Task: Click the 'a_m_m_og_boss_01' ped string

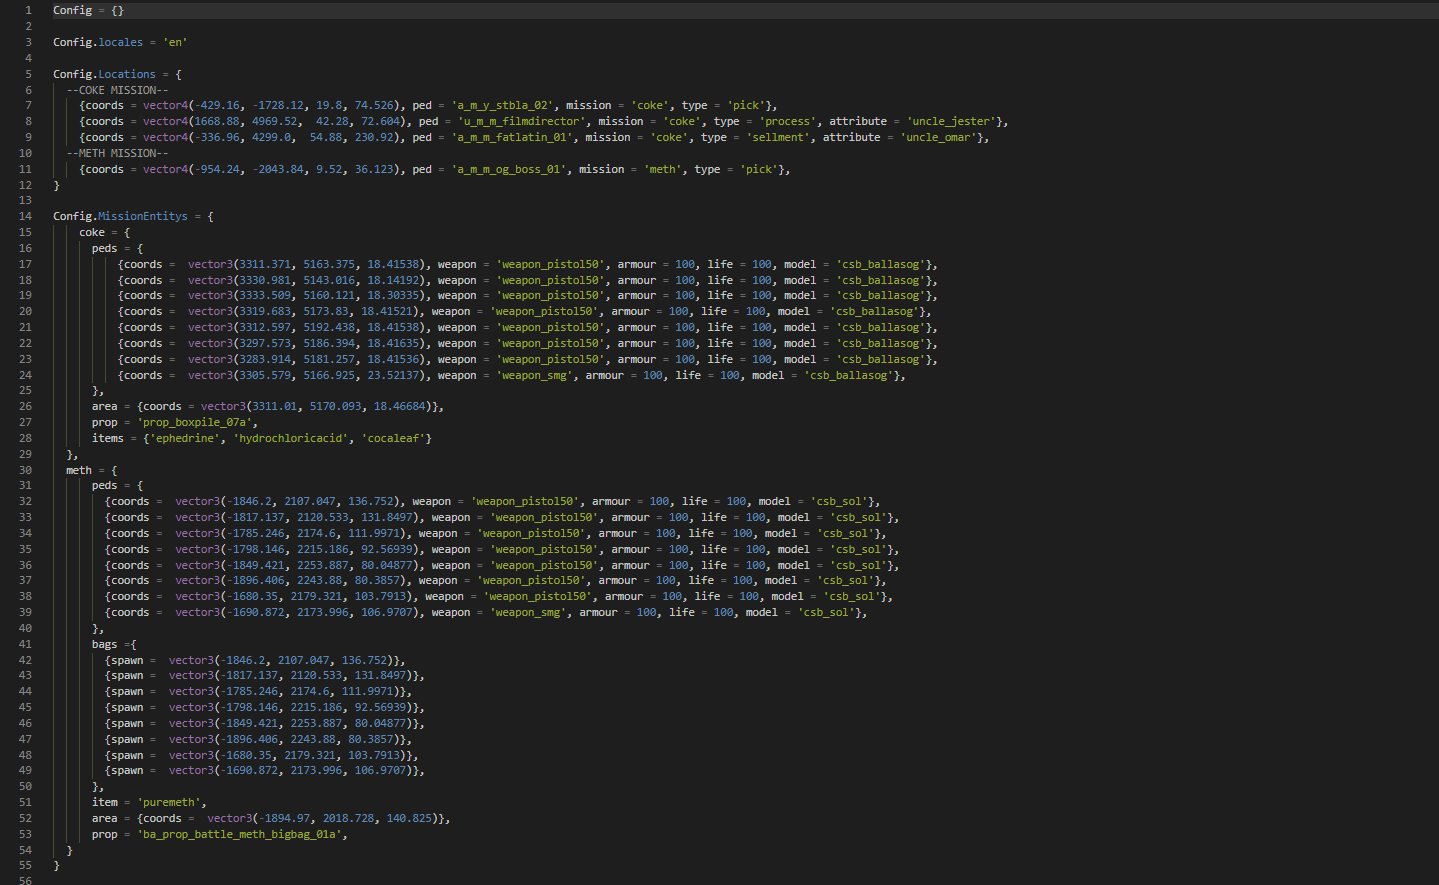Action: click(511, 169)
